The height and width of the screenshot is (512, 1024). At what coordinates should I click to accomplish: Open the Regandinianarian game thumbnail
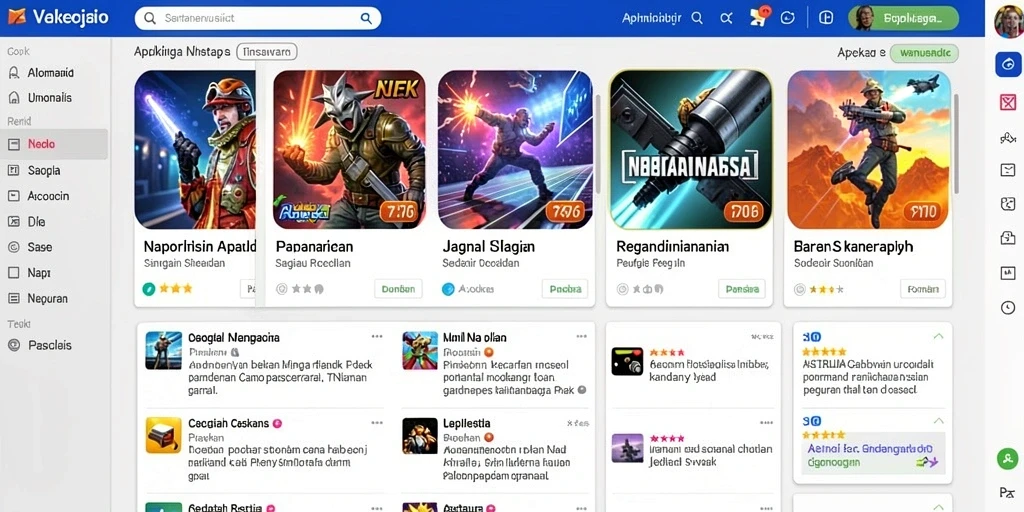tap(691, 150)
